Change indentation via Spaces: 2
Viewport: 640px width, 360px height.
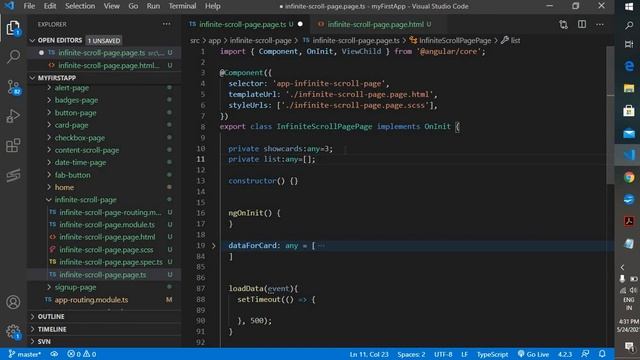pos(411,354)
